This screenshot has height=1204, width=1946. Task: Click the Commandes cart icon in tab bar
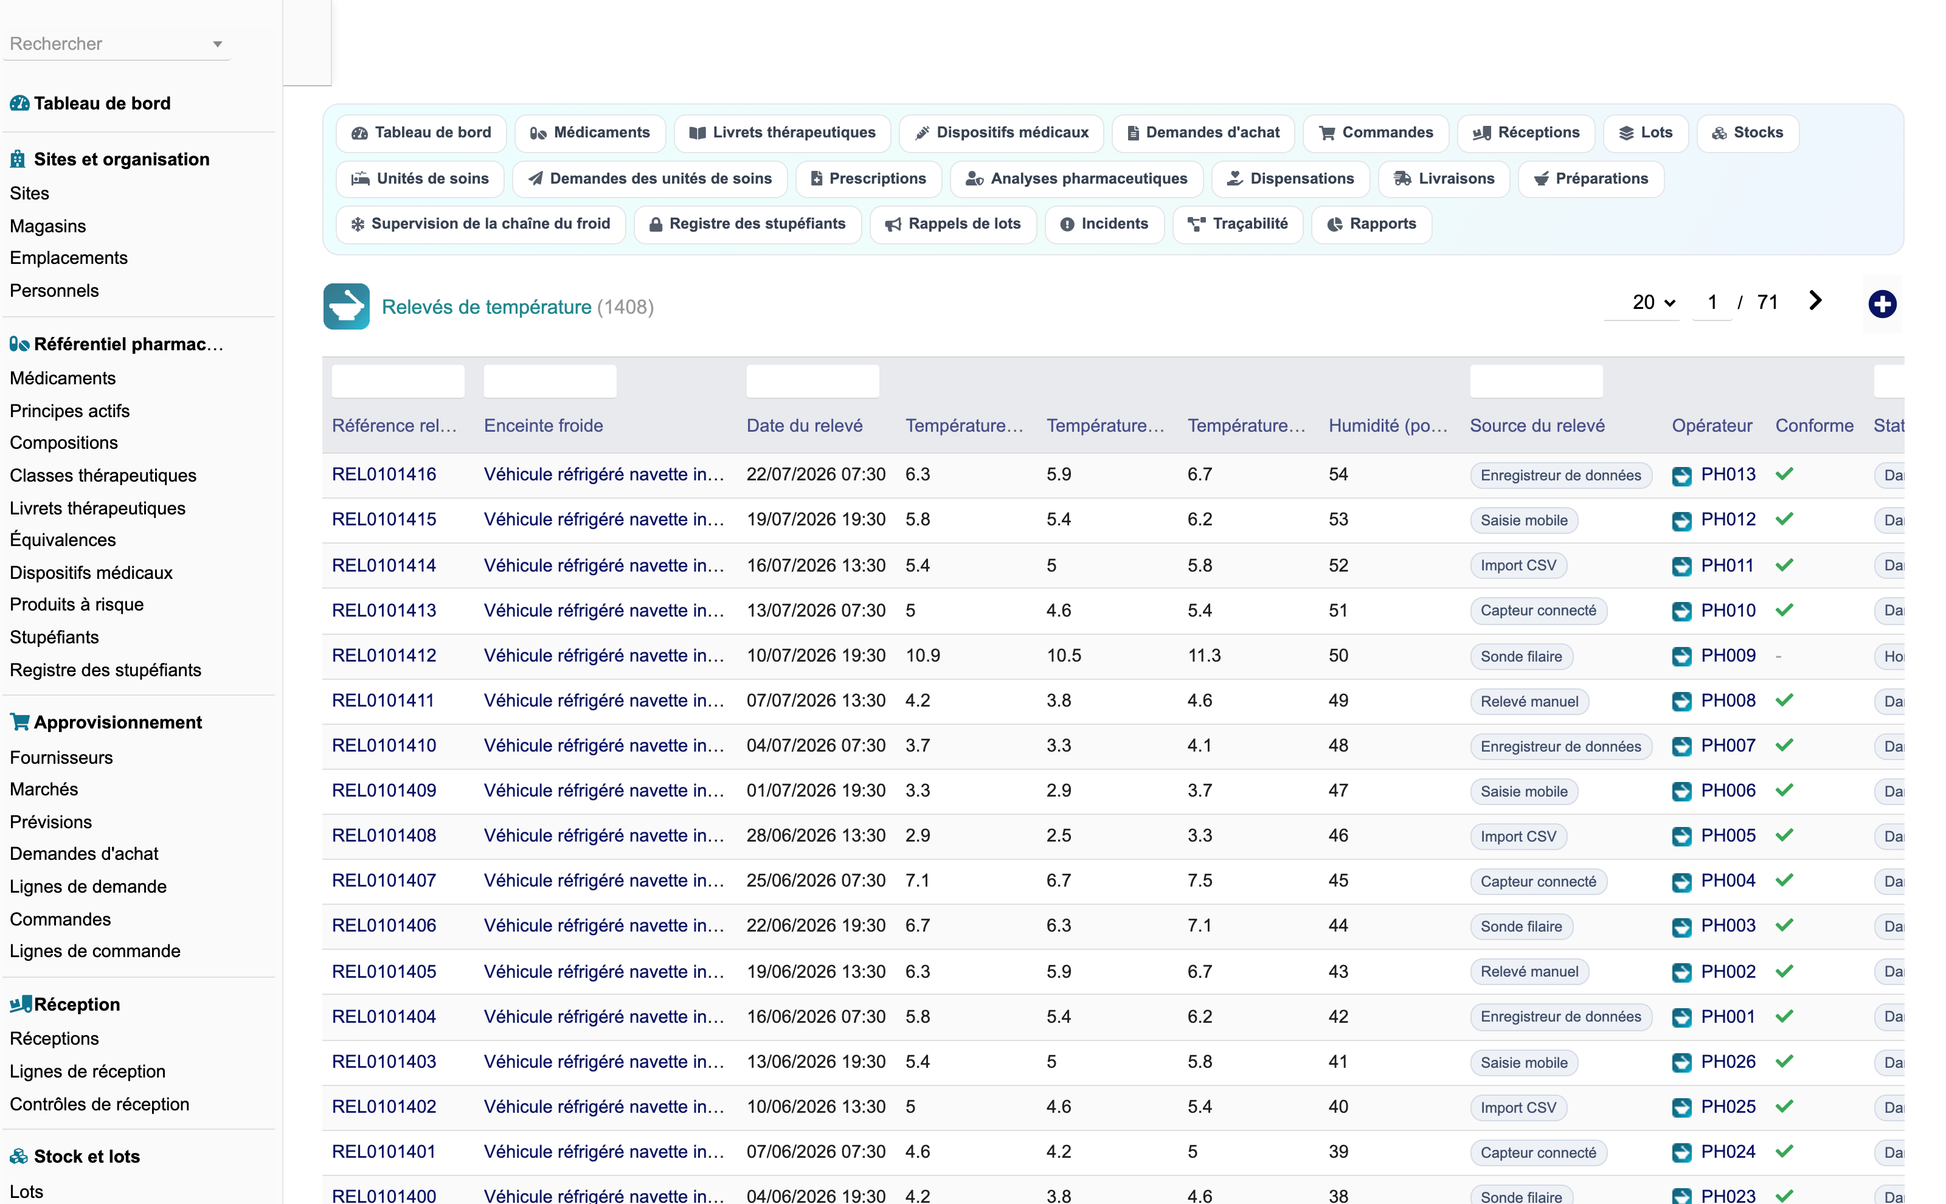1327,133
